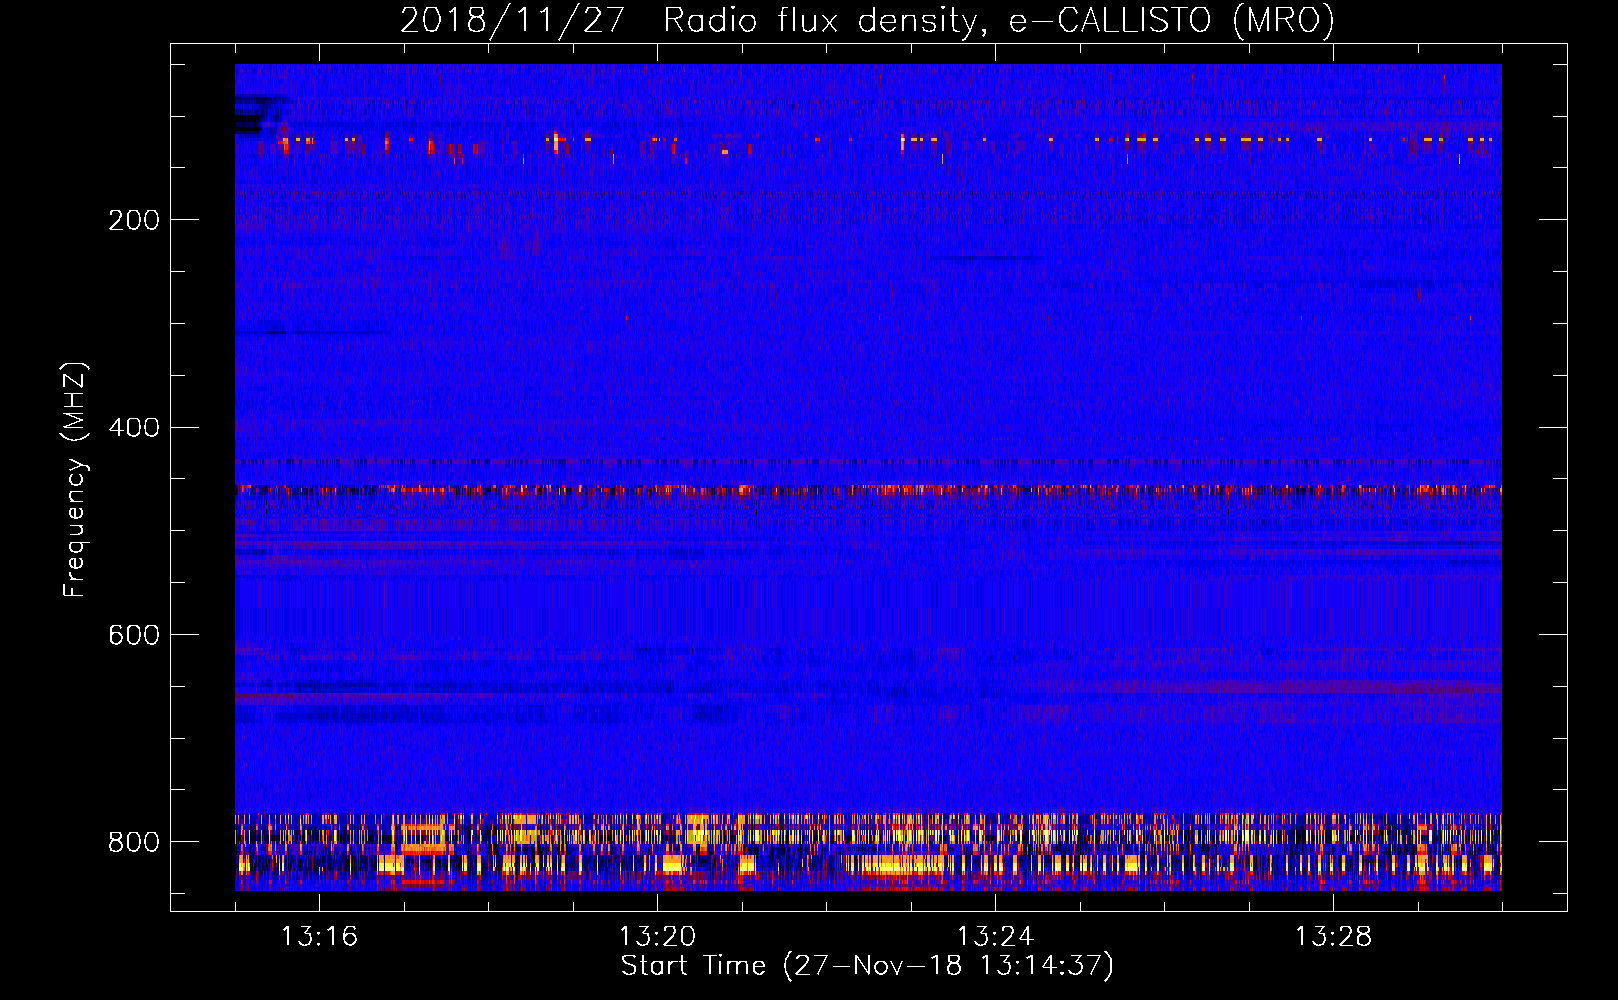This screenshot has height=1000, width=1618.
Task: Click the 'Start Time (27-Nov-18 13:14:37)' label
Action: click(x=867, y=966)
